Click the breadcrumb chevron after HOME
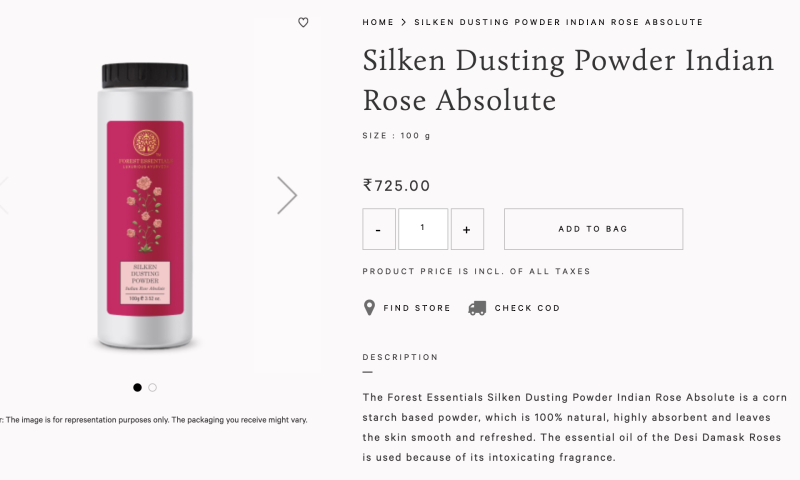Image resolution: width=800 pixels, height=480 pixels. coord(404,22)
